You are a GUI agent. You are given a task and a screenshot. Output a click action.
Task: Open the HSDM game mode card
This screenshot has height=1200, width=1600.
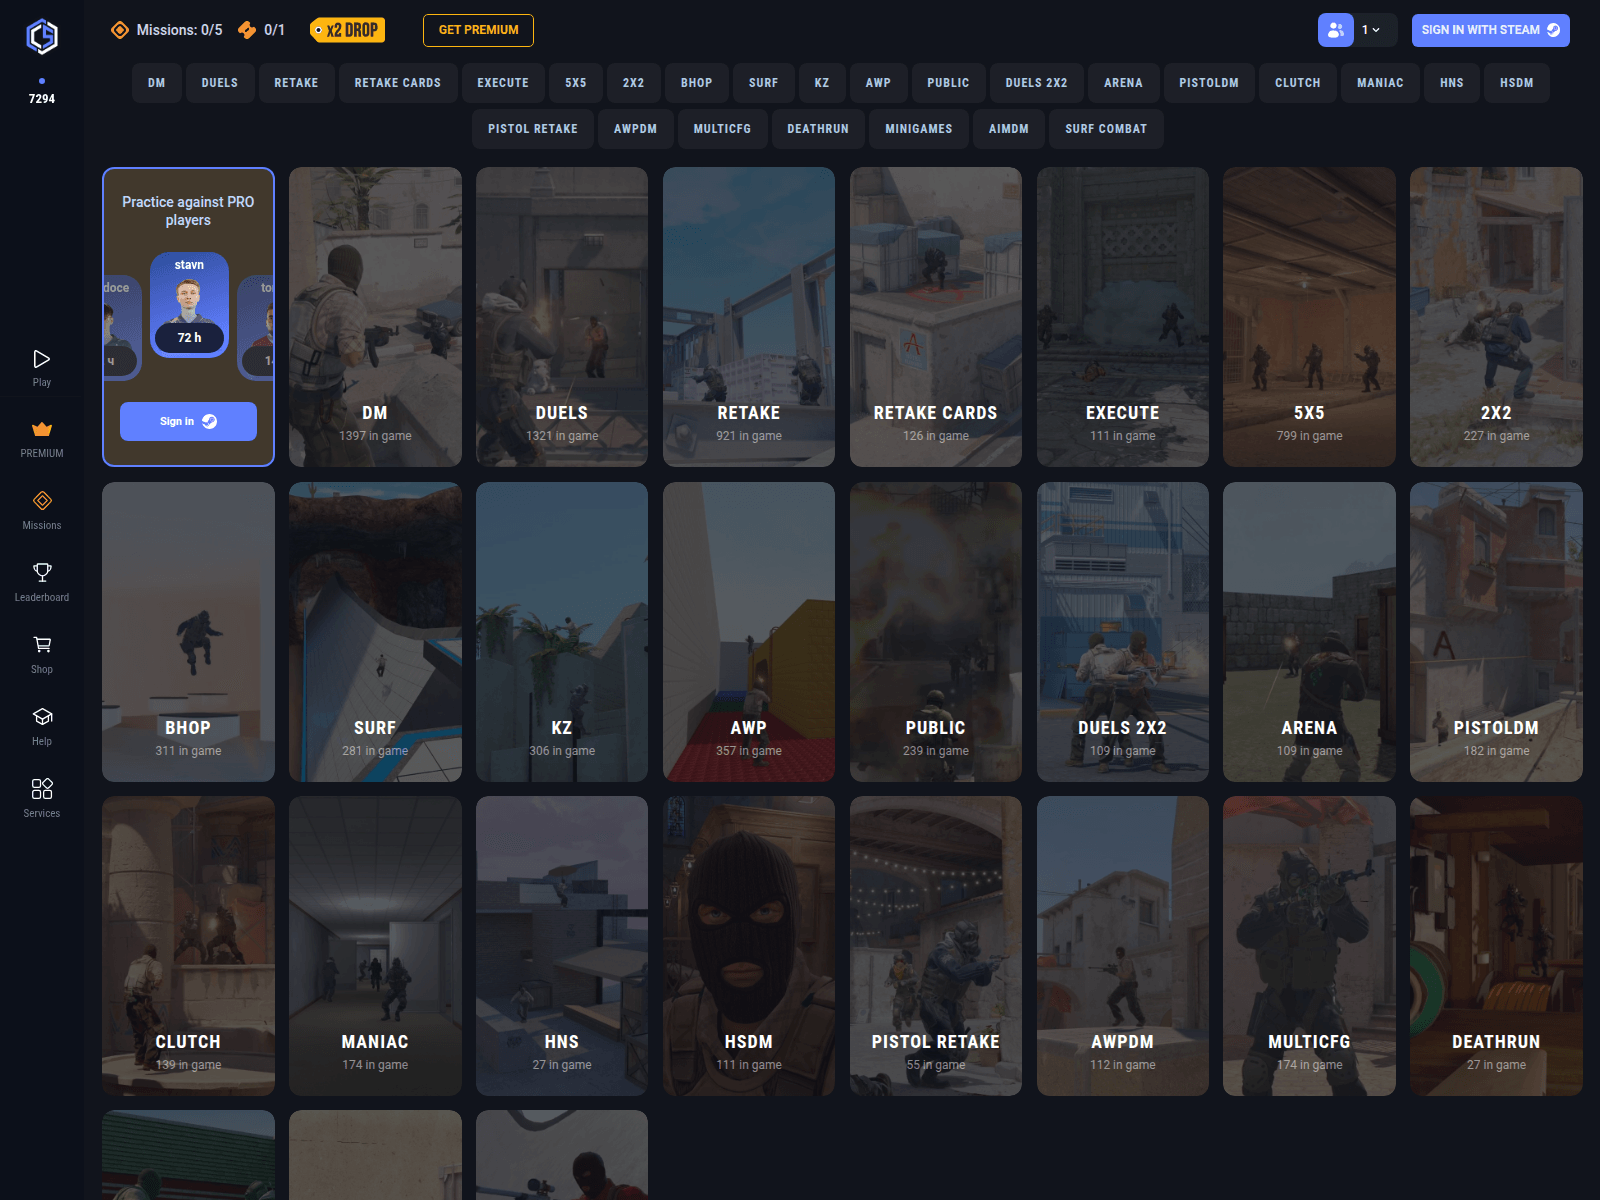pyautogui.click(x=748, y=946)
